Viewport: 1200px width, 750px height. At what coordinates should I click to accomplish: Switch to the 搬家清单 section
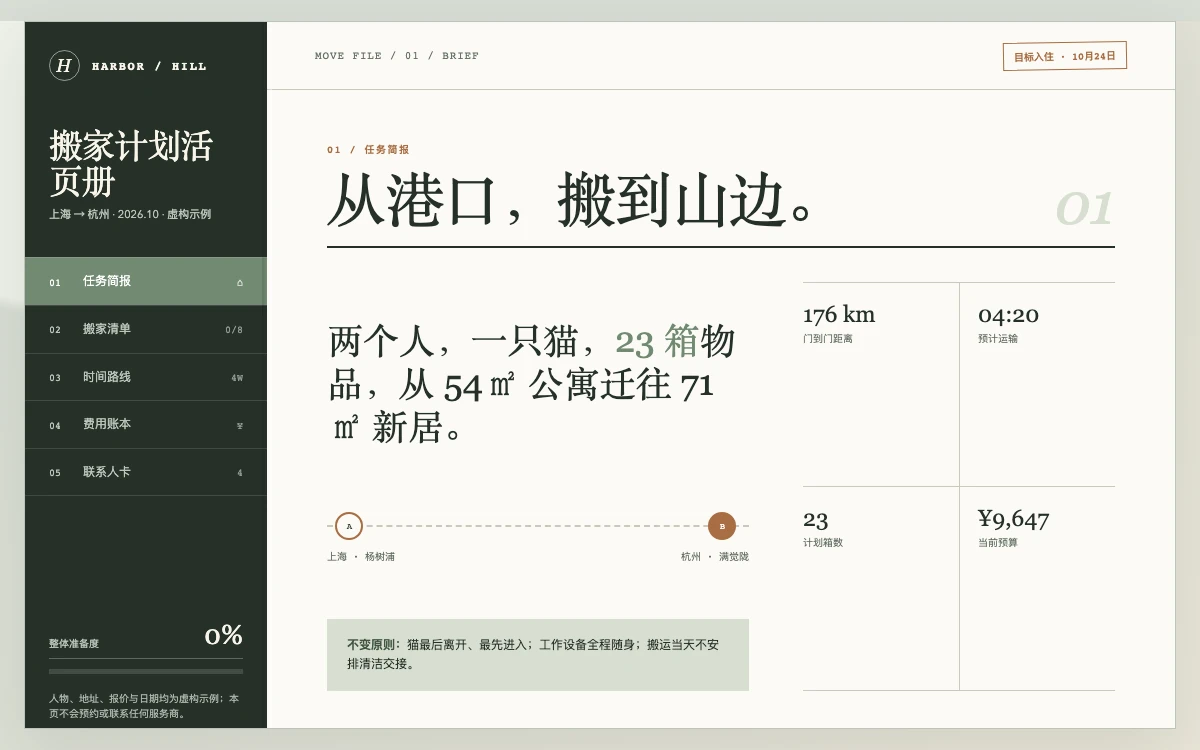[x=146, y=329]
